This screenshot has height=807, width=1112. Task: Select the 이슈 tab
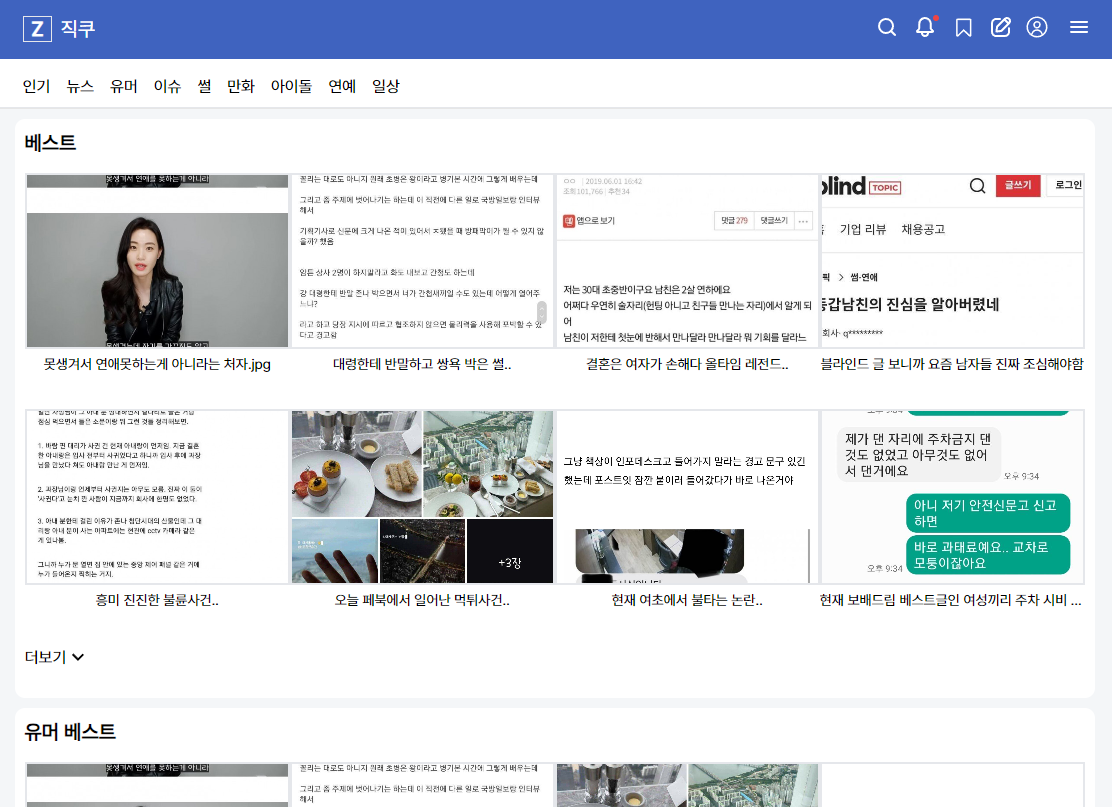(167, 86)
